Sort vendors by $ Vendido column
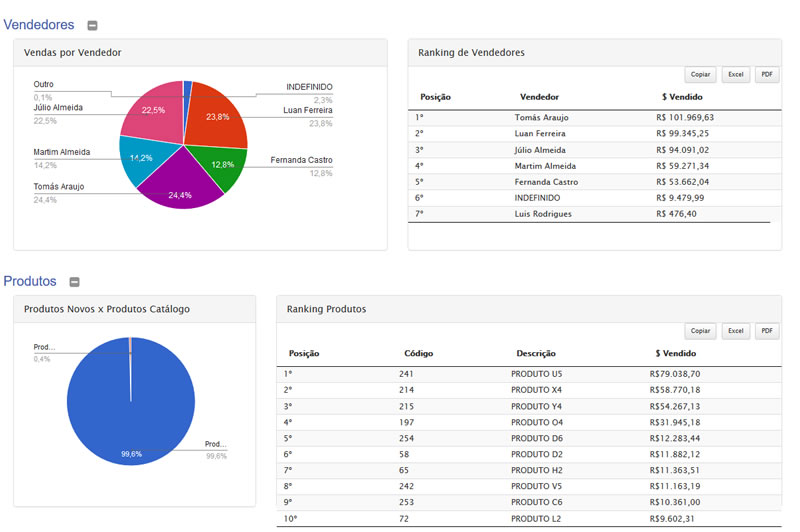The image size is (800, 532). [682, 97]
